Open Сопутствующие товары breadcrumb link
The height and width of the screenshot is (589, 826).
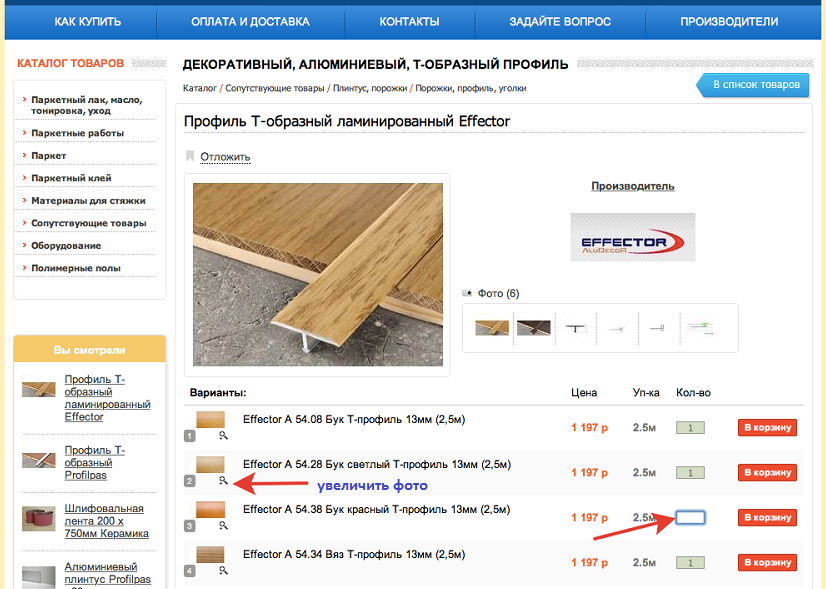(x=274, y=89)
